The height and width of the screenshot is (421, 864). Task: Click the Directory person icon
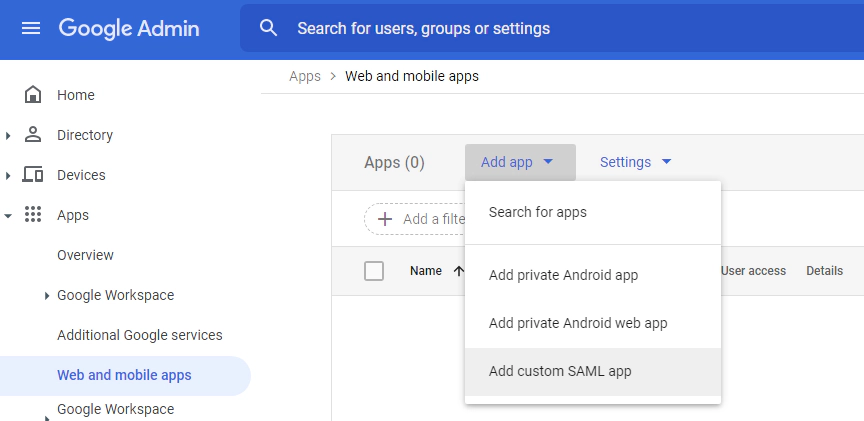point(33,135)
